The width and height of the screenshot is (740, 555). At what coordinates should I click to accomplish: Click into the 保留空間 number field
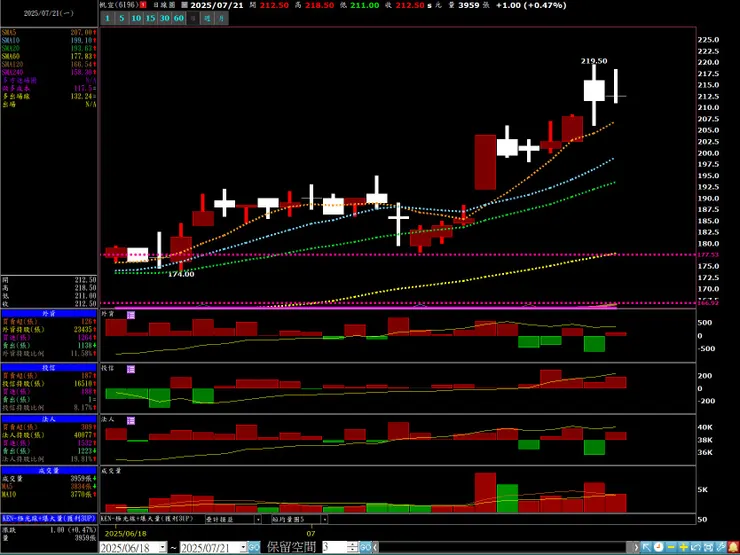pos(335,547)
